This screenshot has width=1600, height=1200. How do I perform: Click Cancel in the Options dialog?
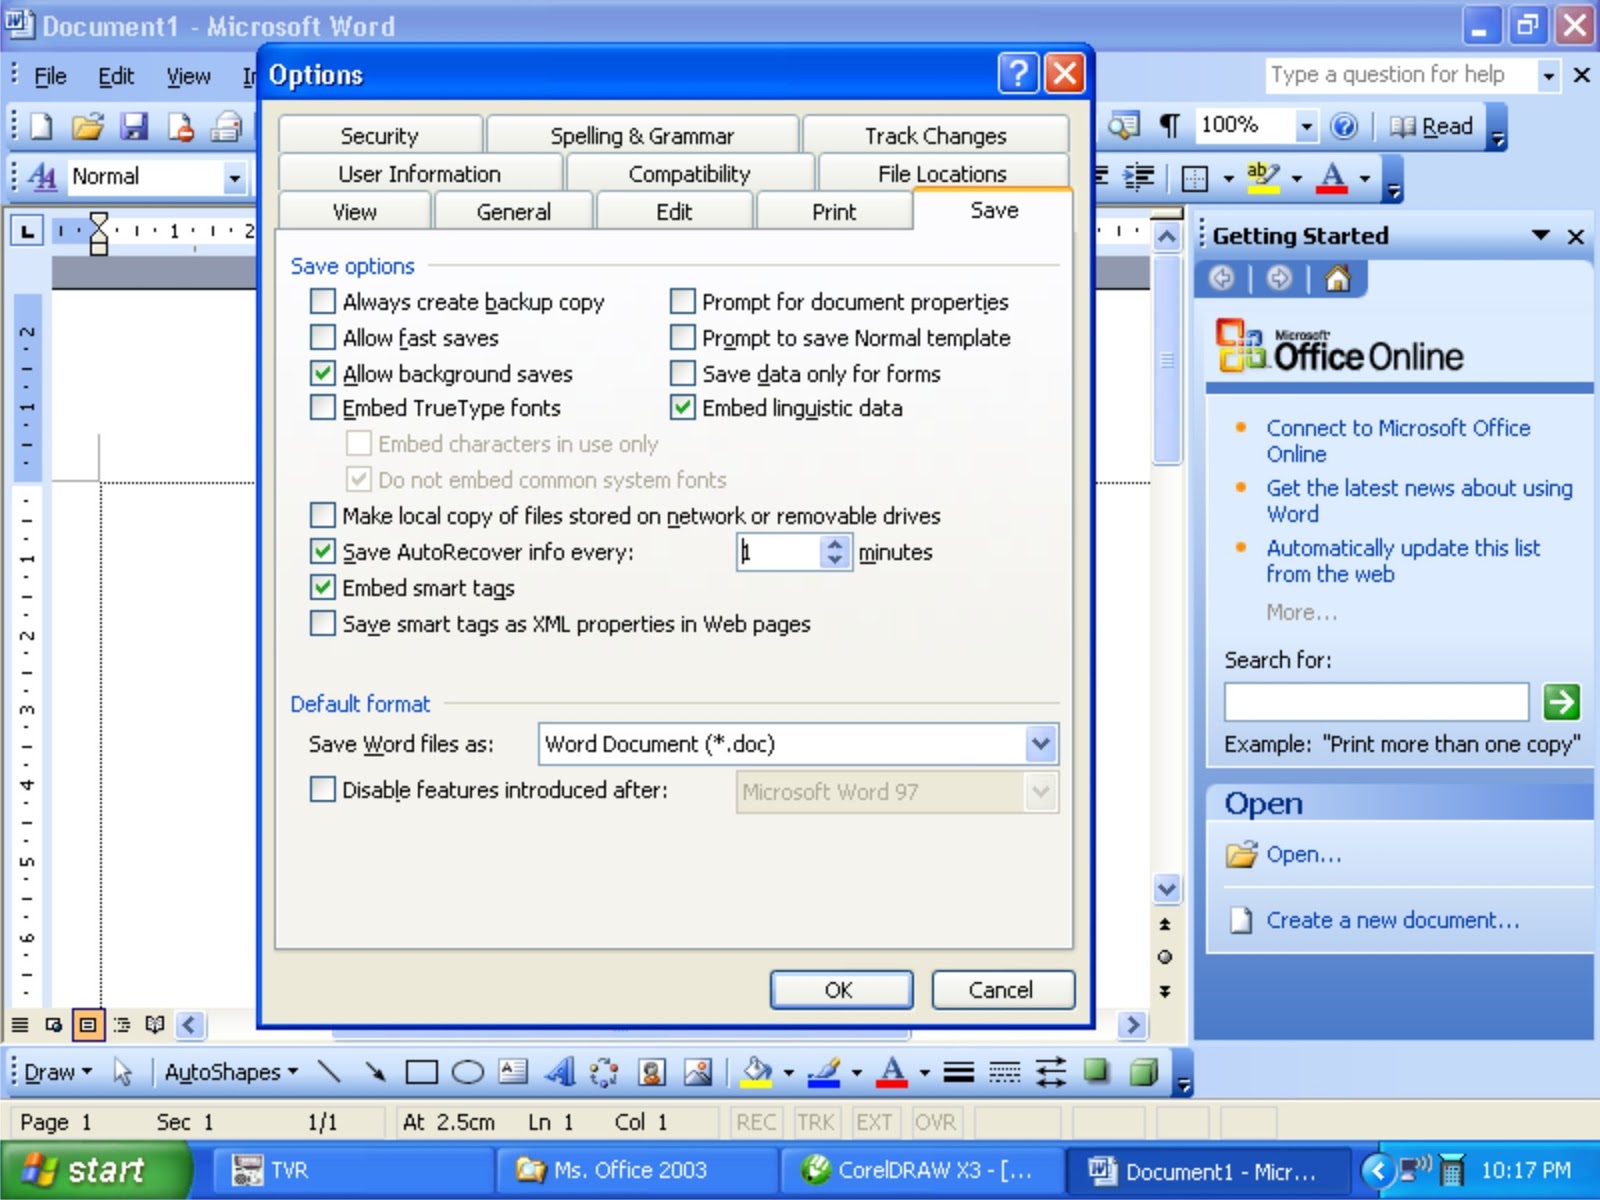1001,990
